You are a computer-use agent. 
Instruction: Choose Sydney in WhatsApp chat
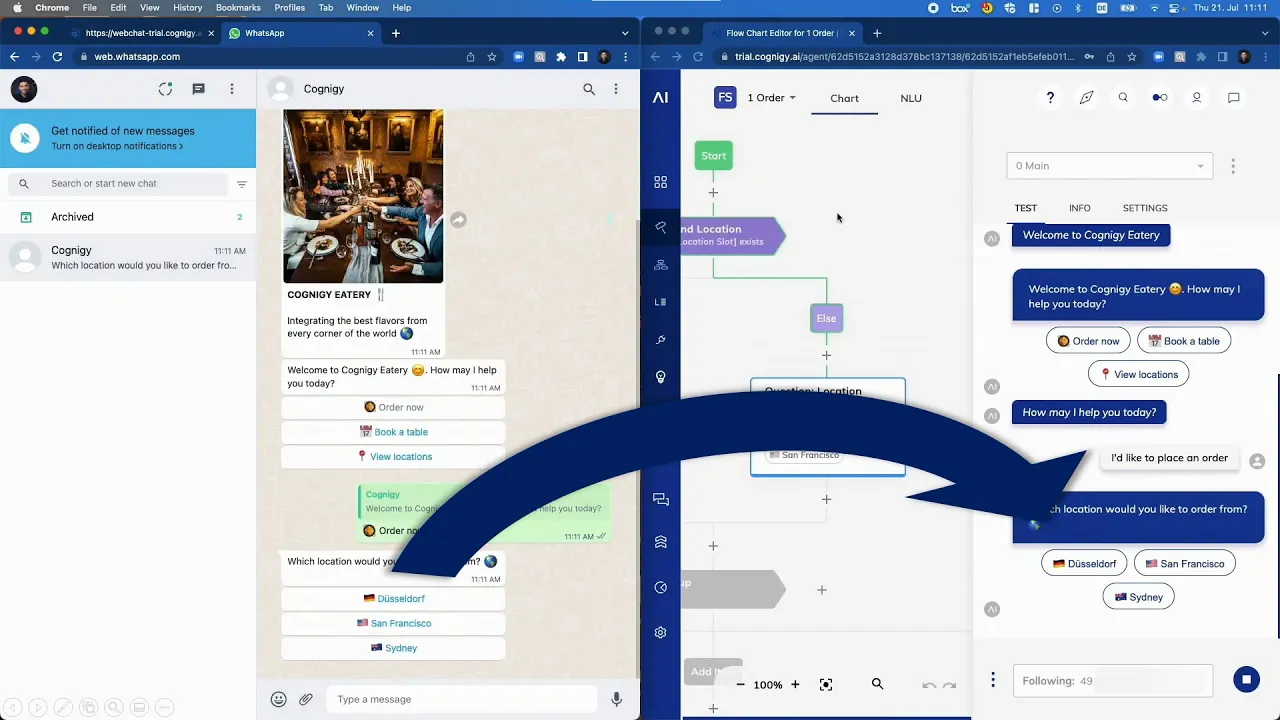393,648
